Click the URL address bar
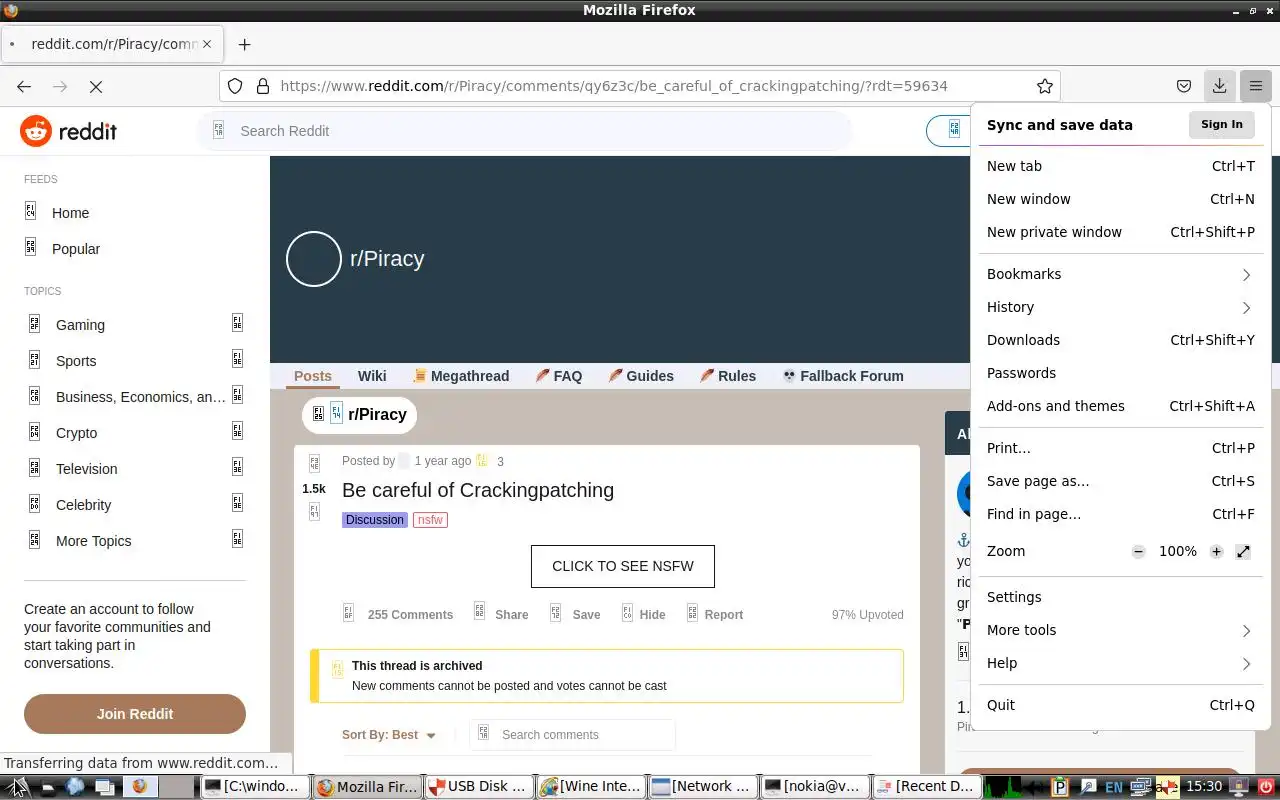 pos(640,86)
